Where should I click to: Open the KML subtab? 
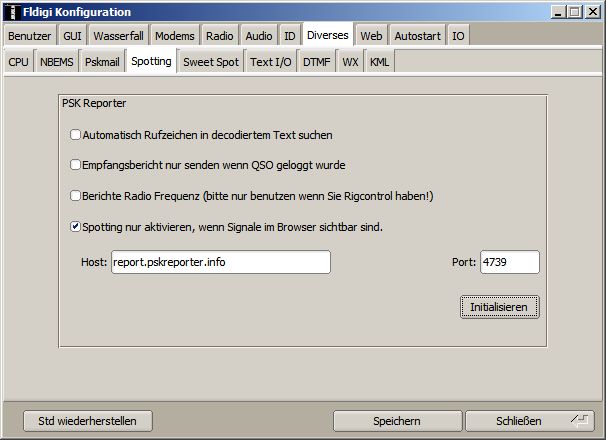(380, 62)
